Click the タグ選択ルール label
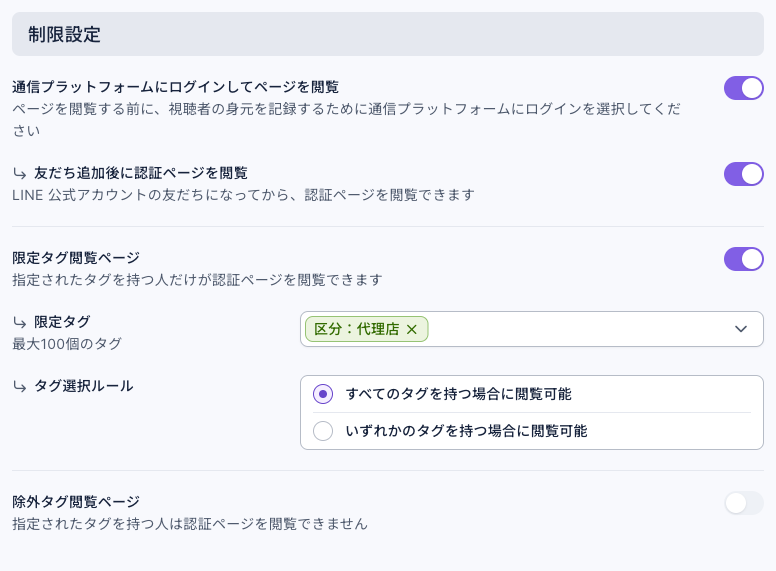 coord(84,385)
